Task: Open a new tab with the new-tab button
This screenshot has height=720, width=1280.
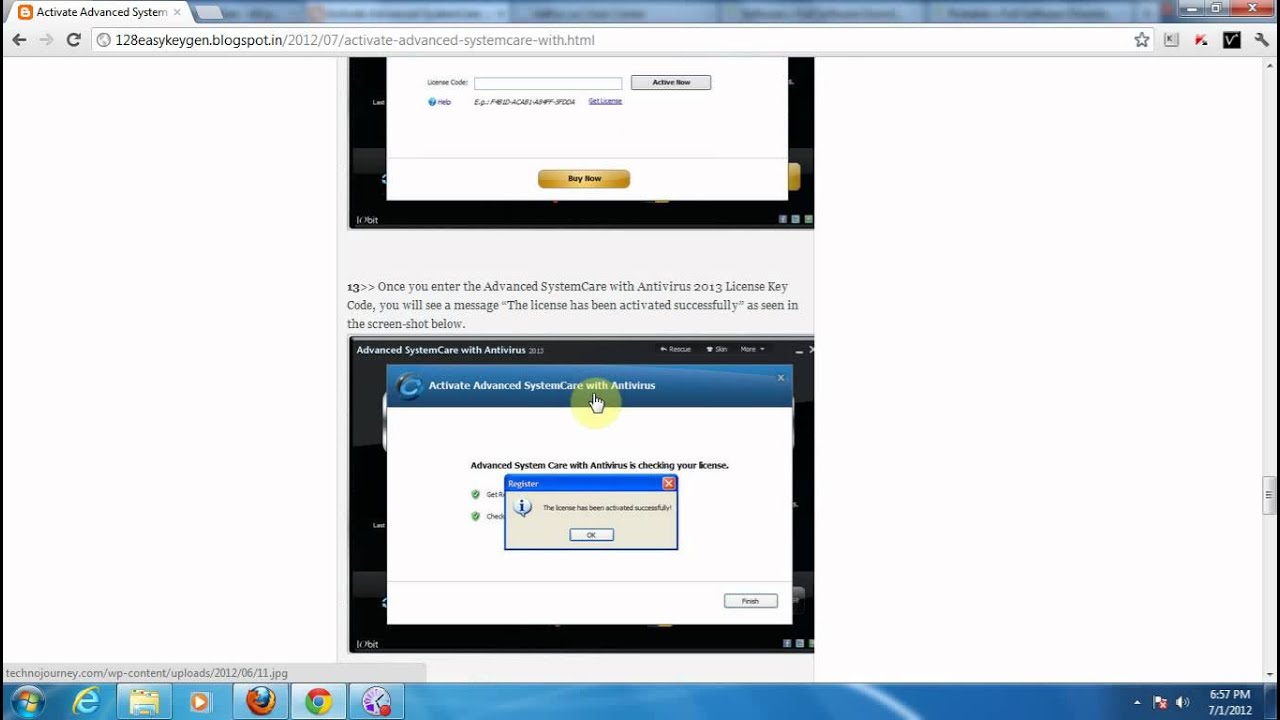Action: pyautogui.click(x=208, y=12)
